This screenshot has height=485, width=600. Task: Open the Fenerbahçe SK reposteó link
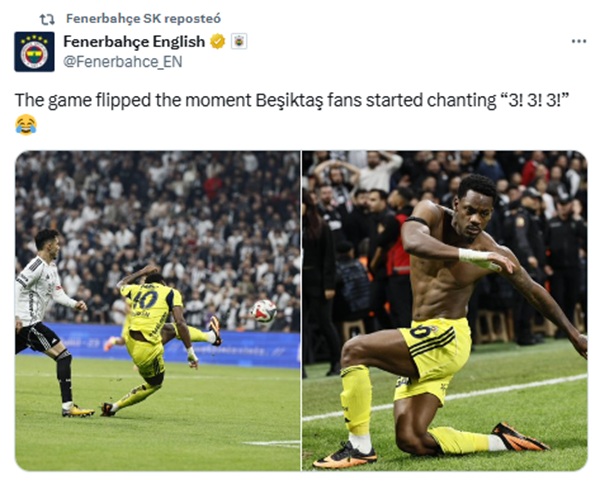coord(143,18)
